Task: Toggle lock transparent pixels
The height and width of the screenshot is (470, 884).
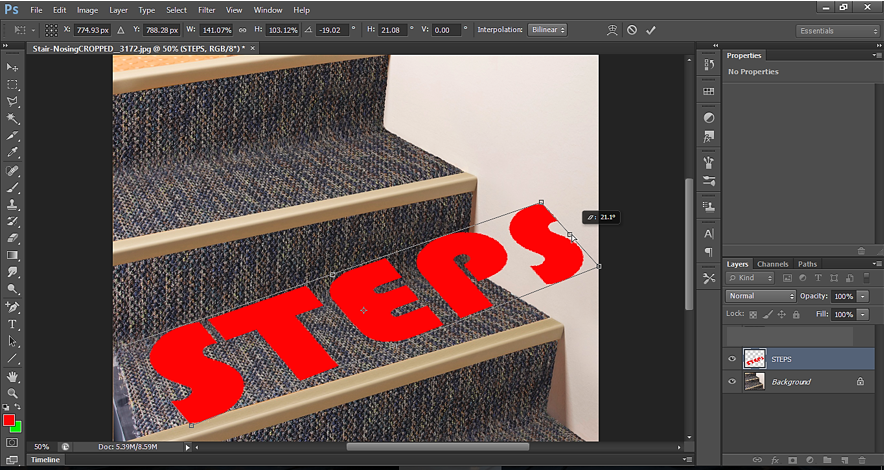Action: point(753,314)
